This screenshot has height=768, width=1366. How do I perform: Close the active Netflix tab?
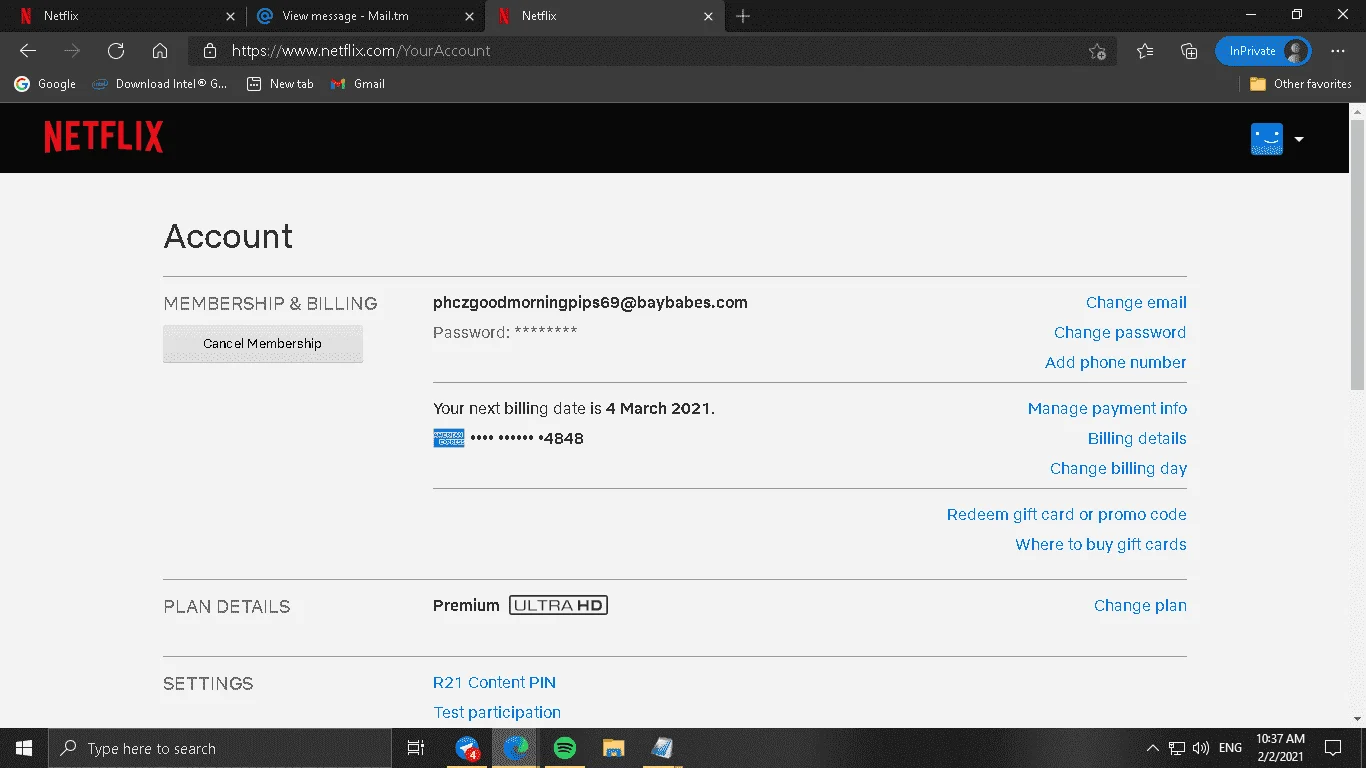[709, 16]
